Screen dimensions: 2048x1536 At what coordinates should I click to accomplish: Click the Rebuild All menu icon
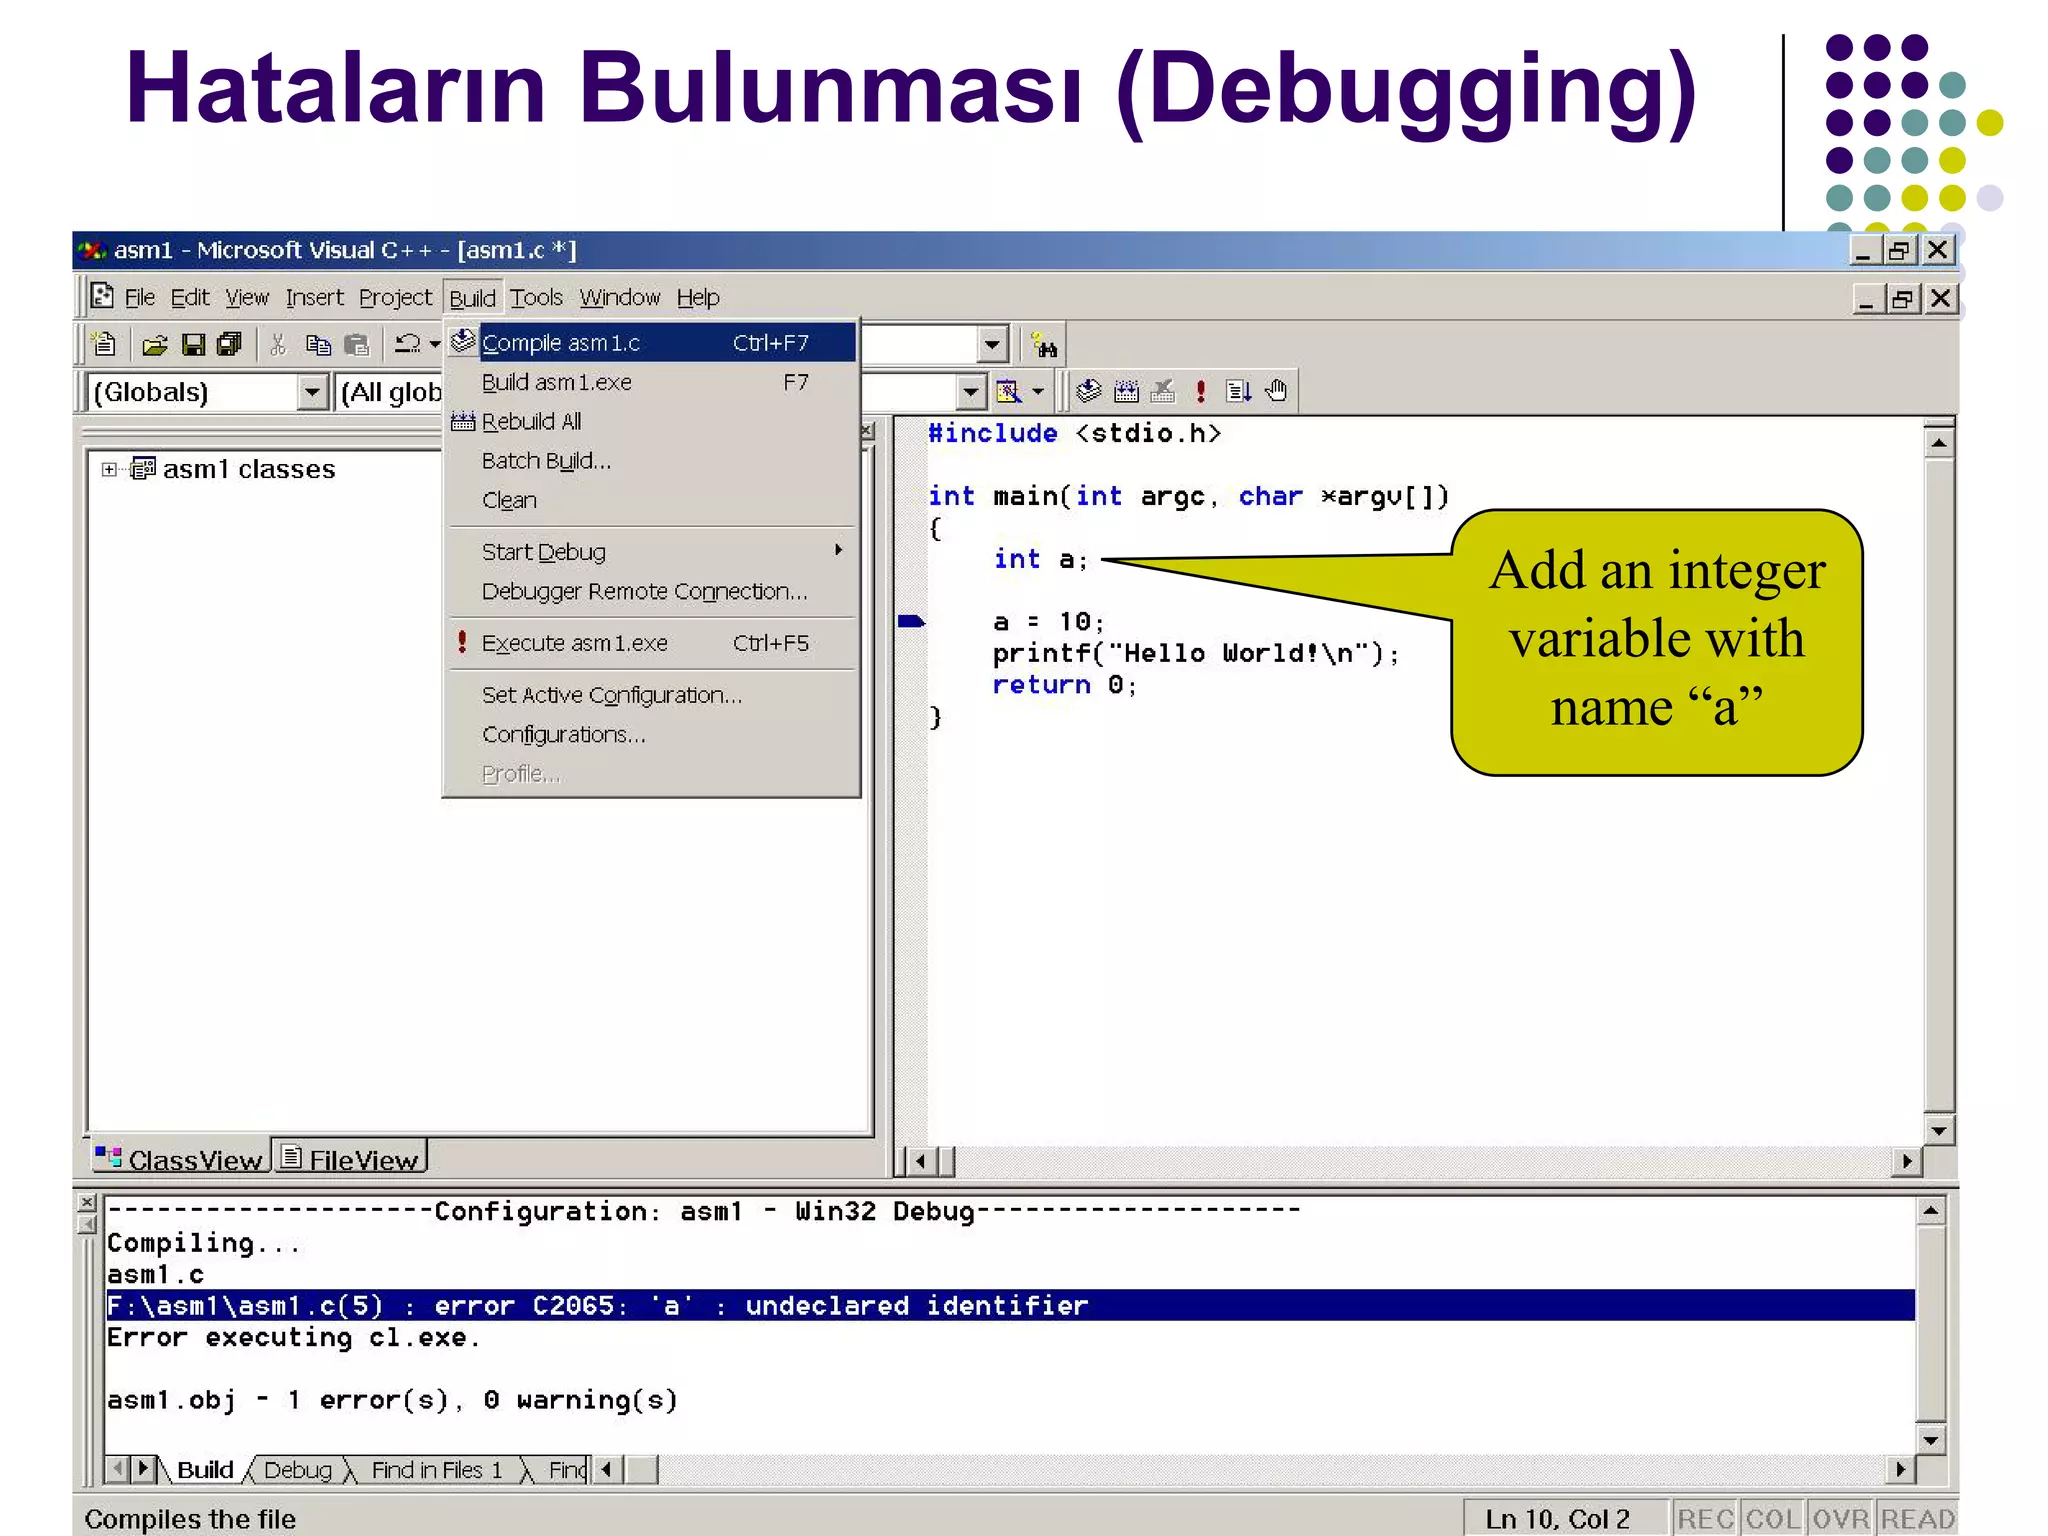462,421
